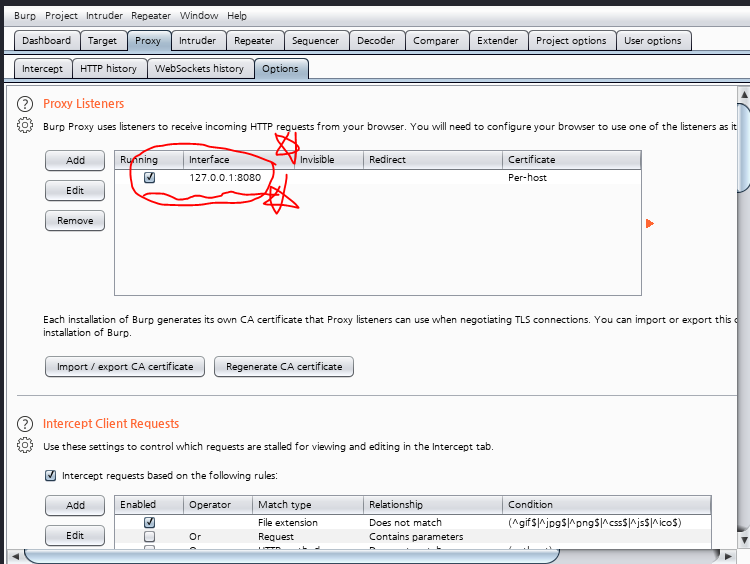Click the Invisible column header
750x564 pixels.
tap(329, 160)
